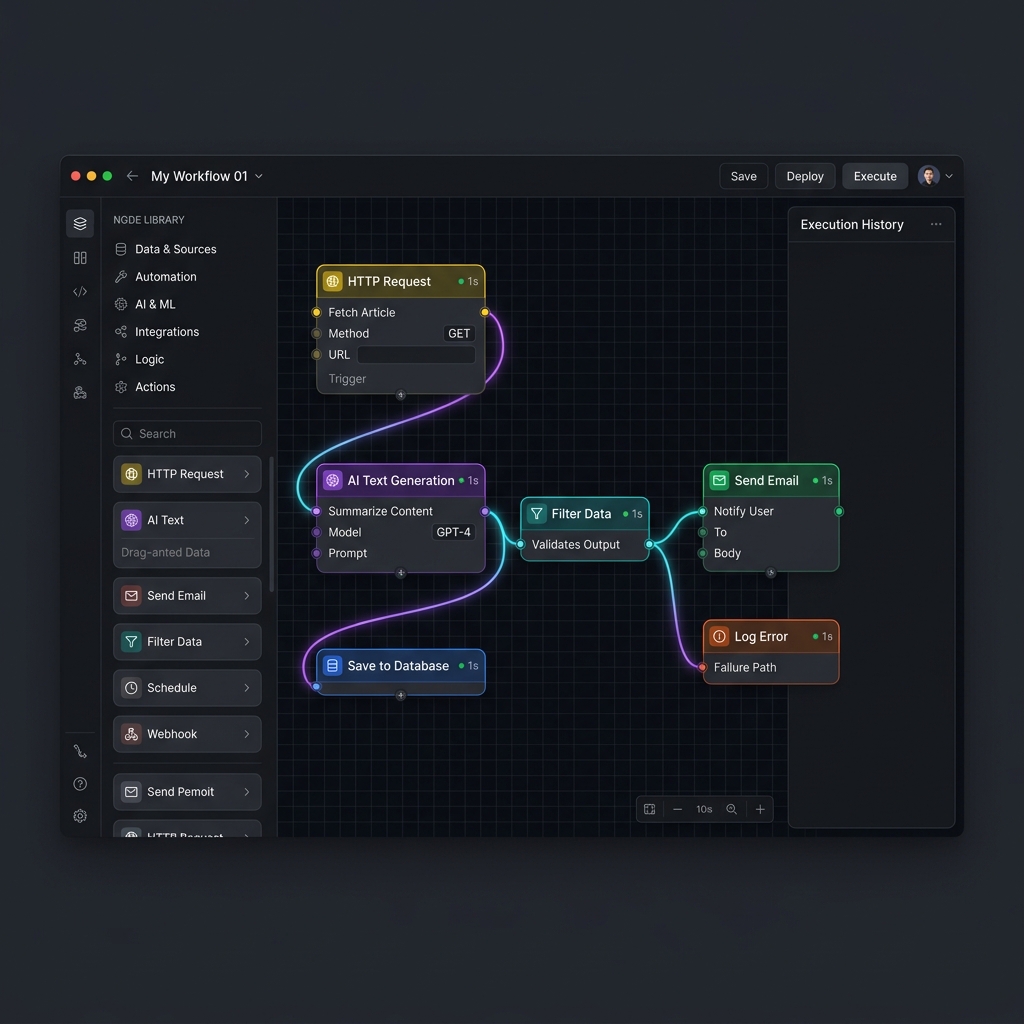Click the fit-to-view icon on the canvas toolbar
Screen dimensions: 1024x1024
coord(650,809)
